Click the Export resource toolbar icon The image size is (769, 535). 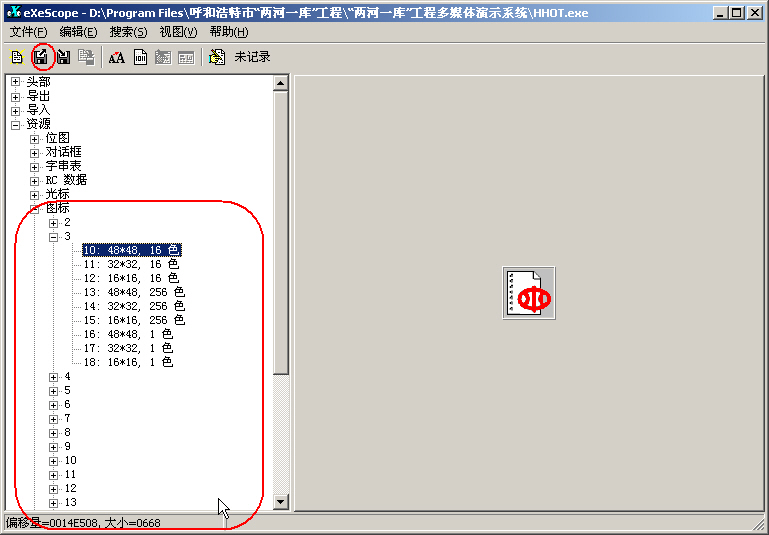tap(42, 57)
